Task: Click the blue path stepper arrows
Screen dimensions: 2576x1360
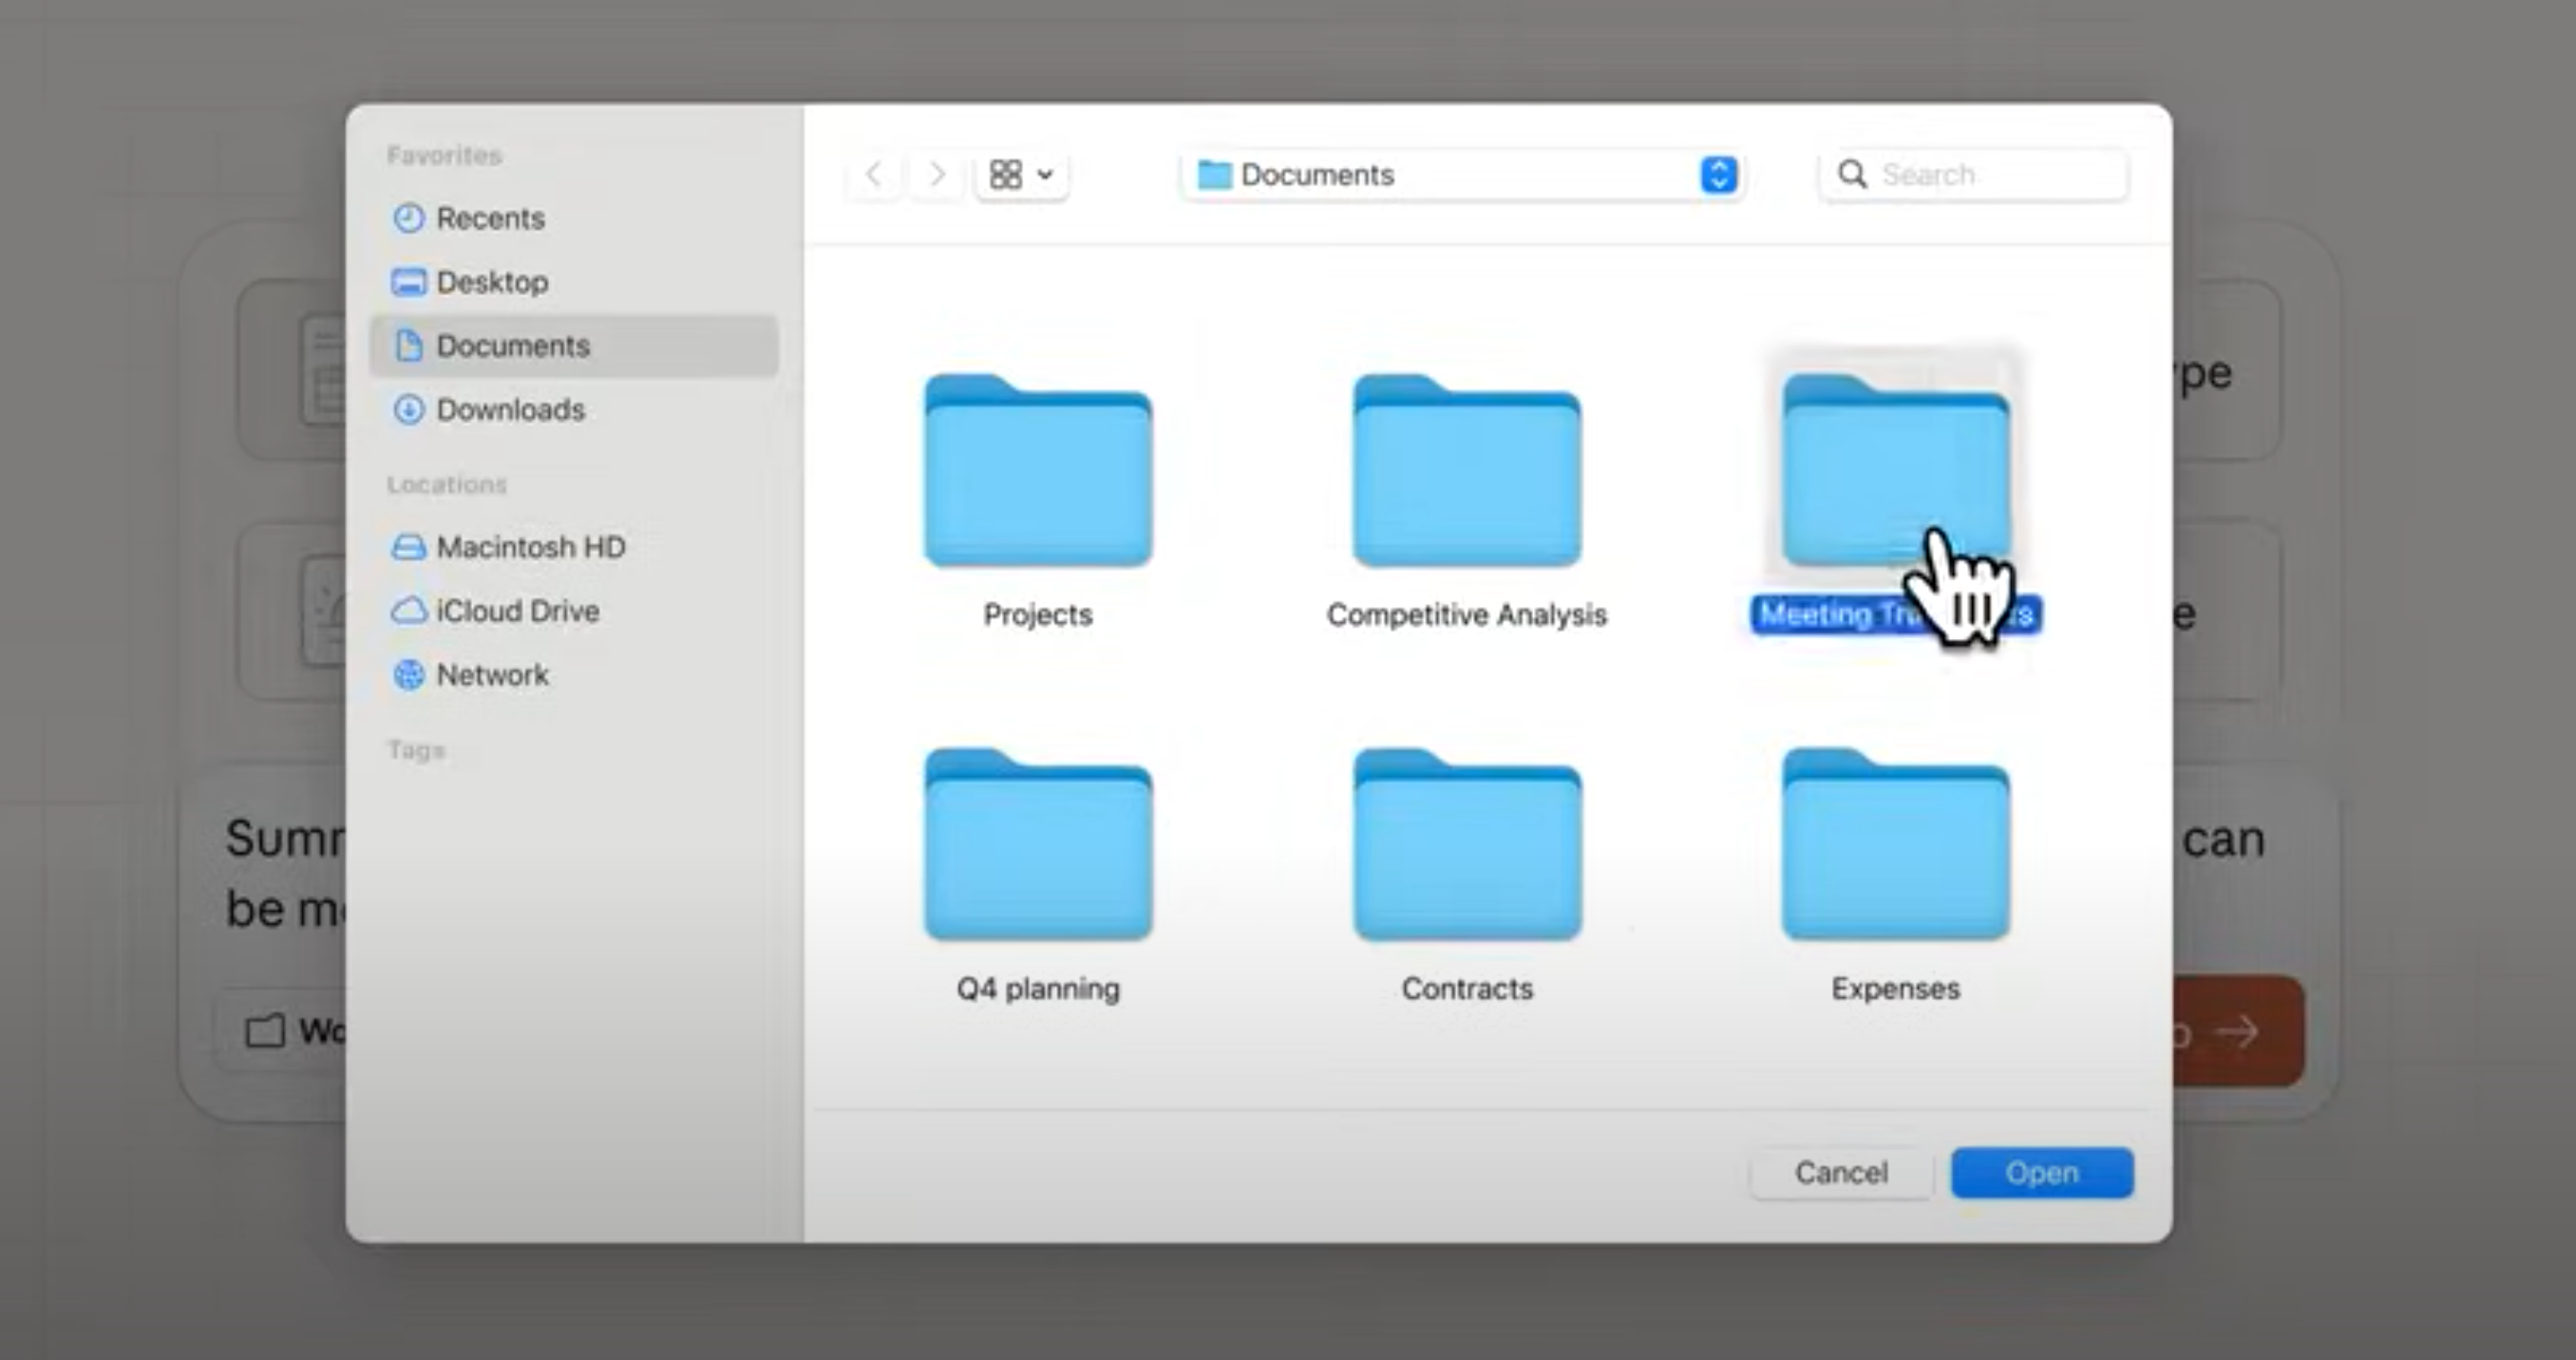Action: [x=1718, y=175]
